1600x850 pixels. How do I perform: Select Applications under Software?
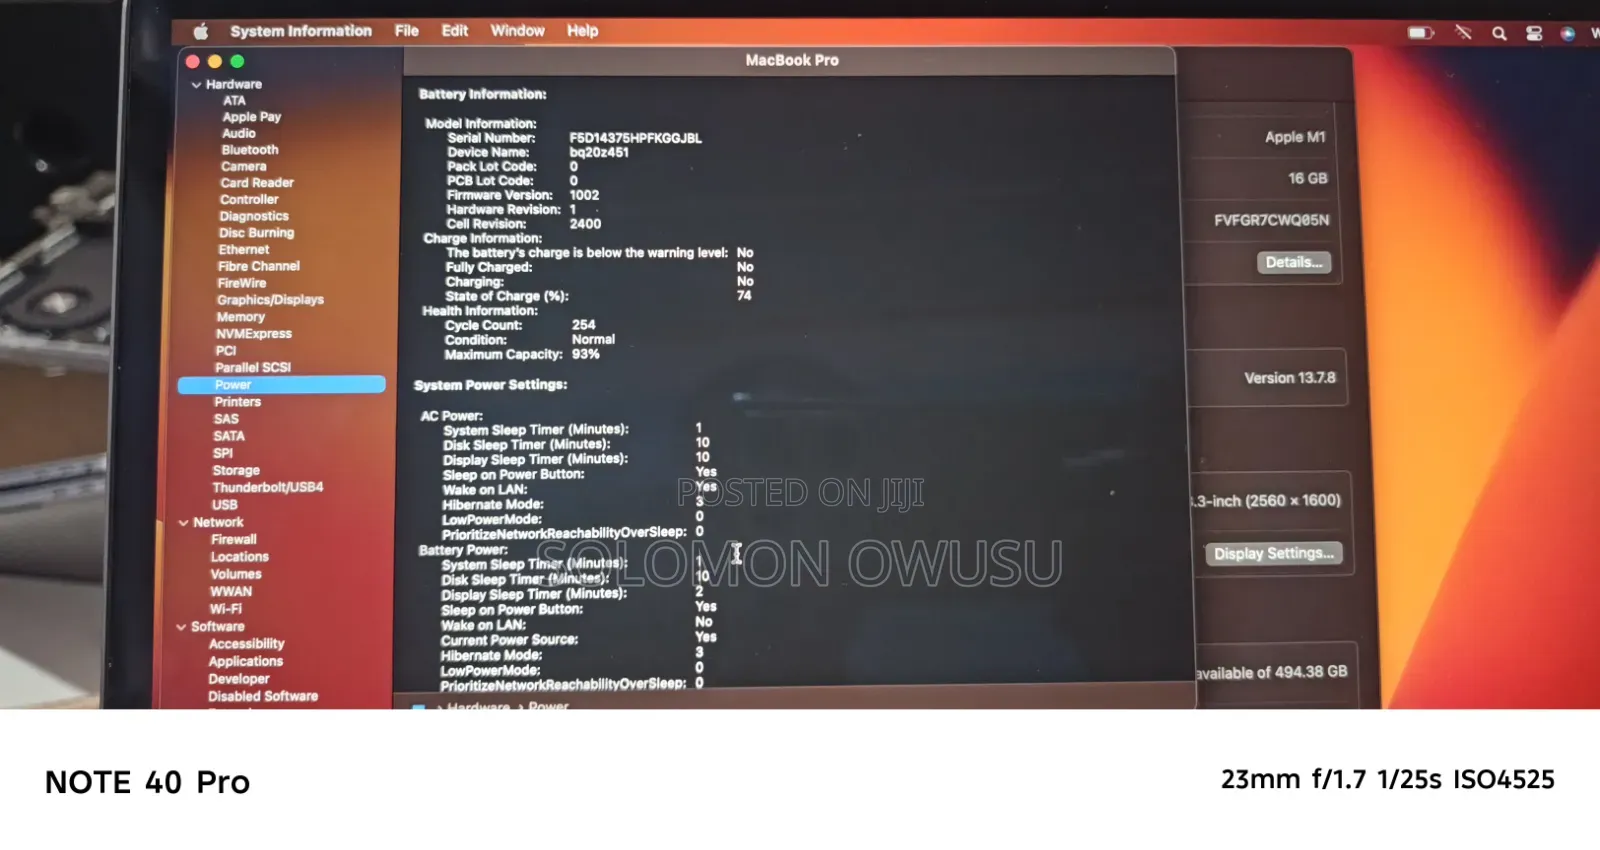(x=246, y=662)
